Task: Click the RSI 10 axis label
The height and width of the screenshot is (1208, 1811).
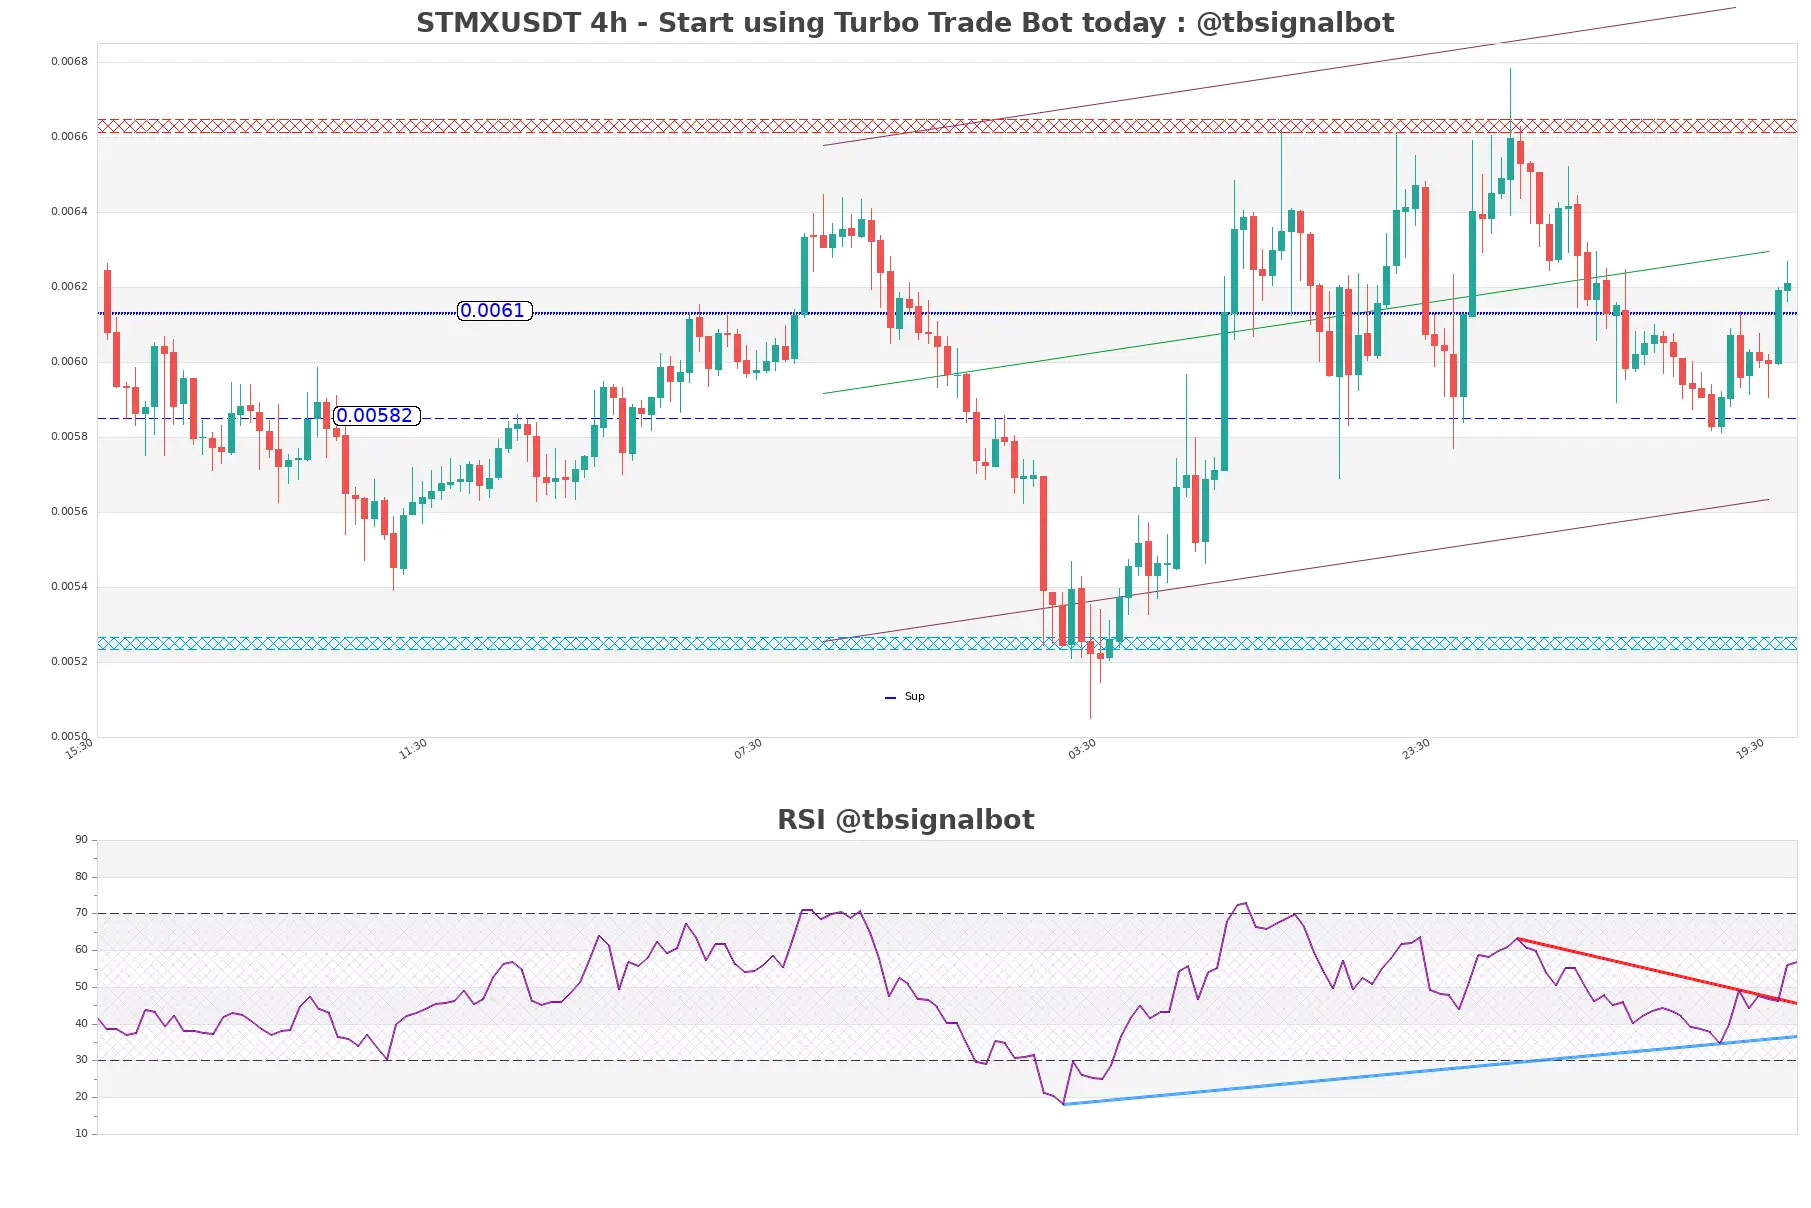Action: click(x=81, y=1134)
